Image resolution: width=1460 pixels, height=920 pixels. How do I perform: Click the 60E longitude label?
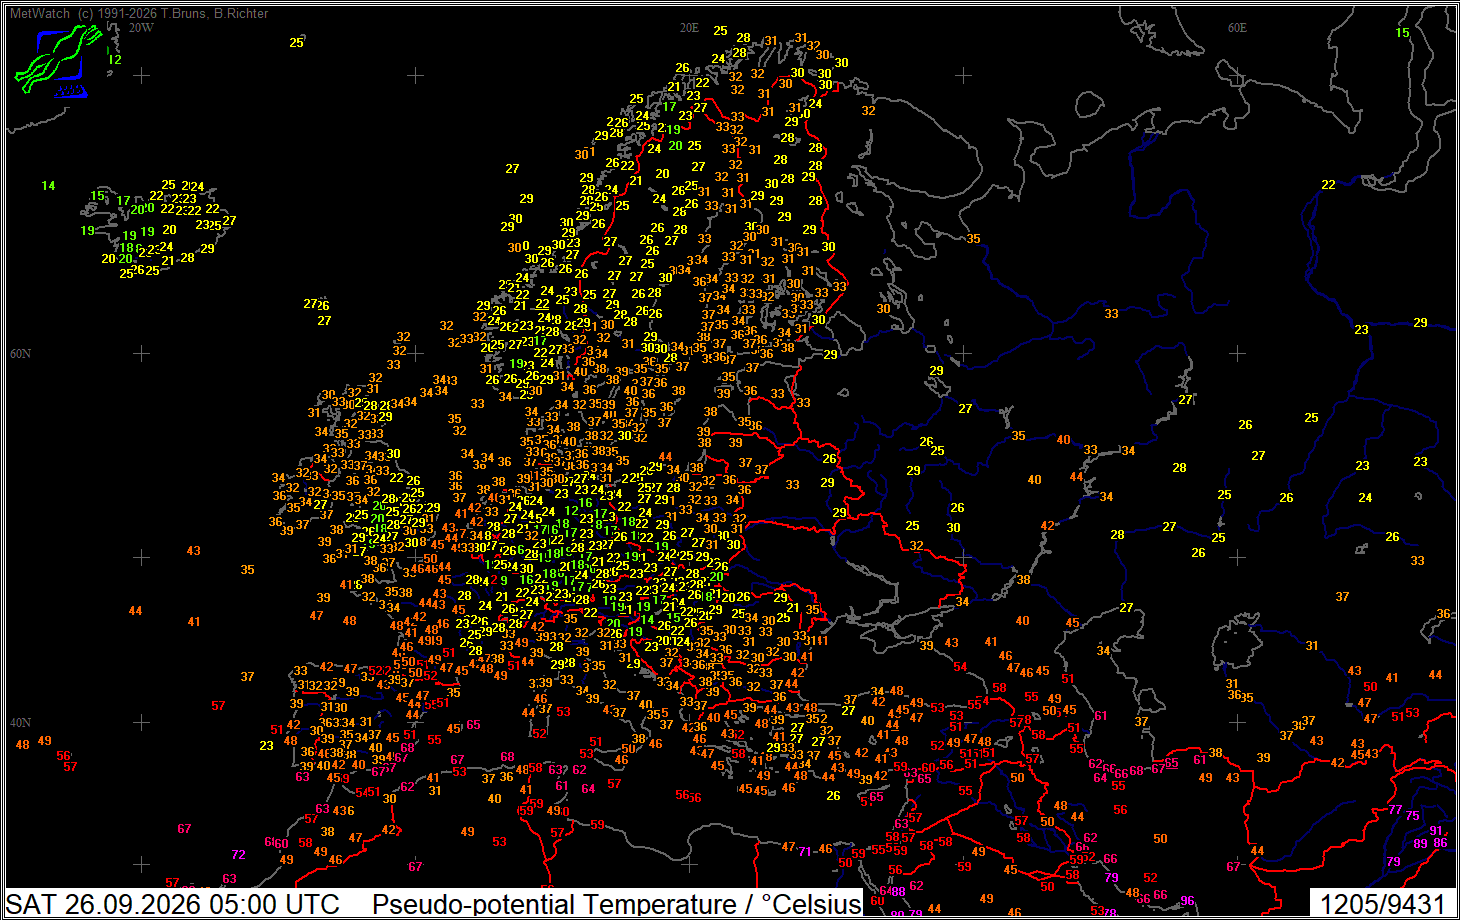pyautogui.click(x=1237, y=28)
